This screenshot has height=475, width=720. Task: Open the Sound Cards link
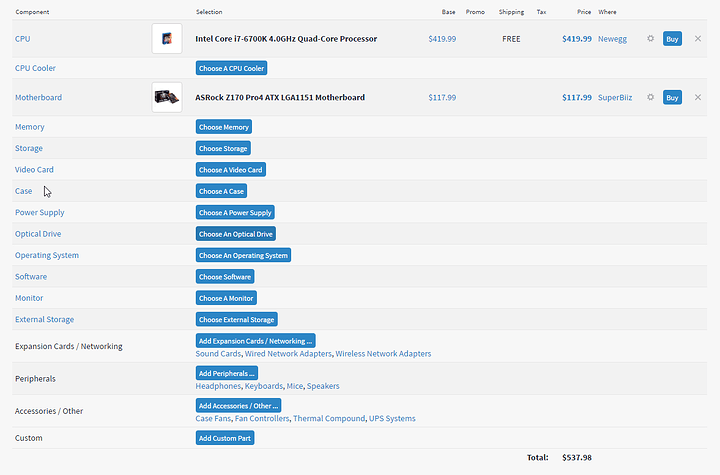point(218,354)
